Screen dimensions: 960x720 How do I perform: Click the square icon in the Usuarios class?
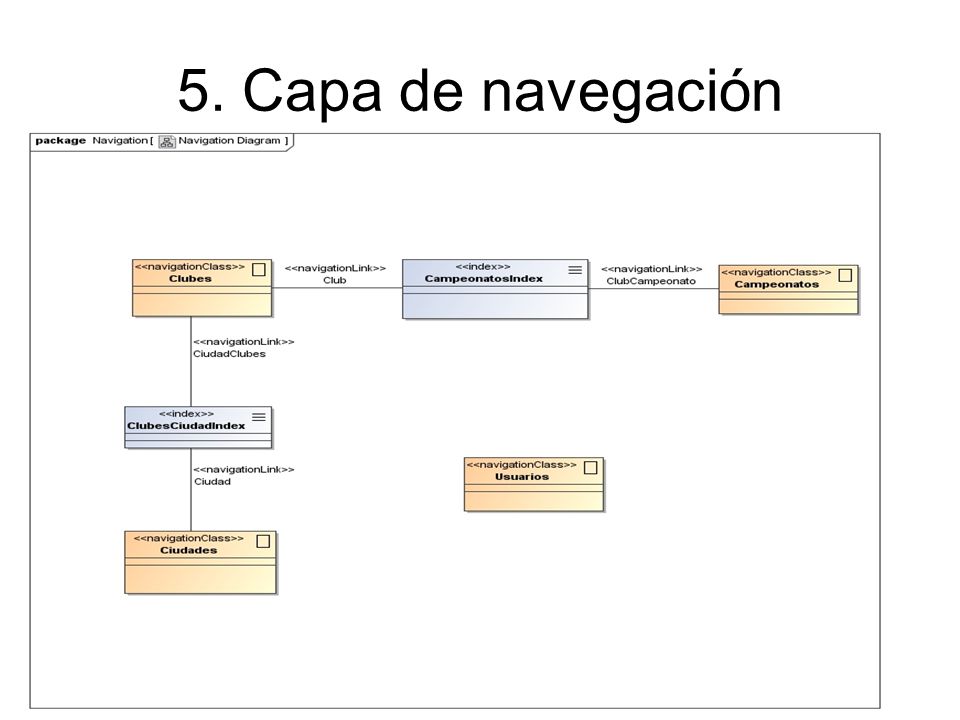coord(590,468)
